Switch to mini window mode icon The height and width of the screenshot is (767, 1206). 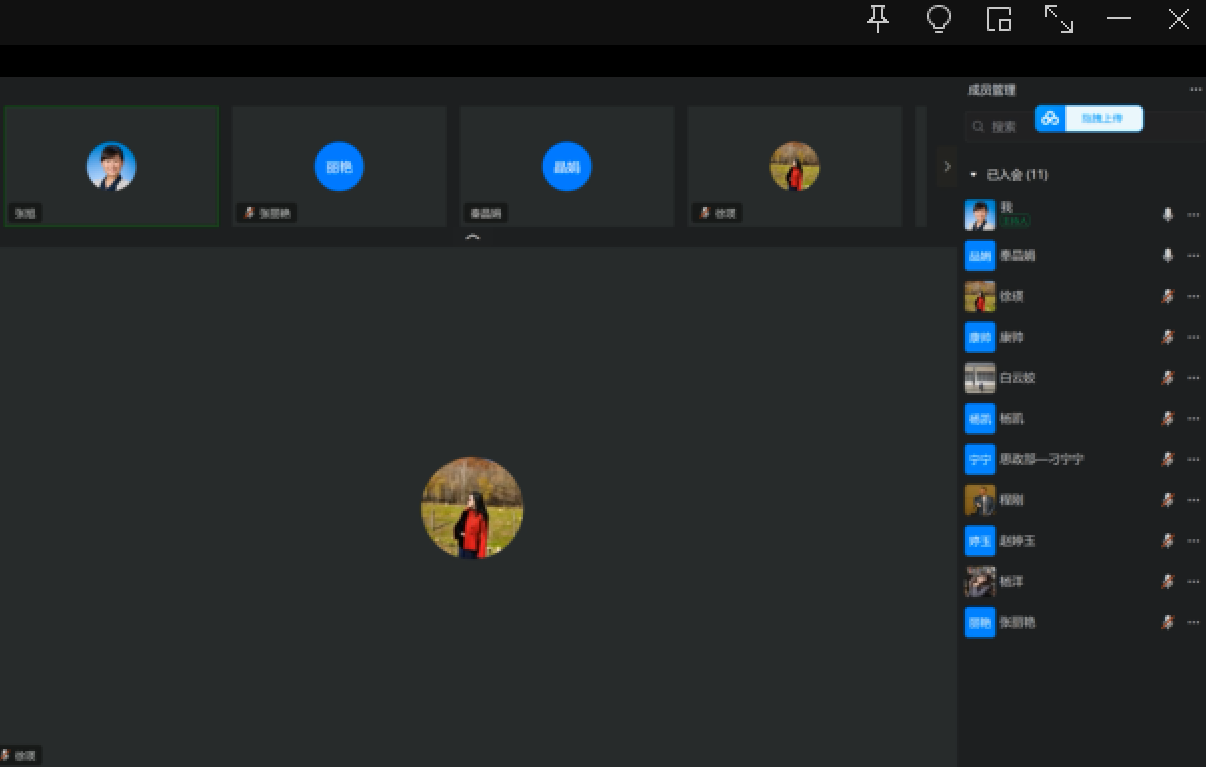(x=998, y=19)
